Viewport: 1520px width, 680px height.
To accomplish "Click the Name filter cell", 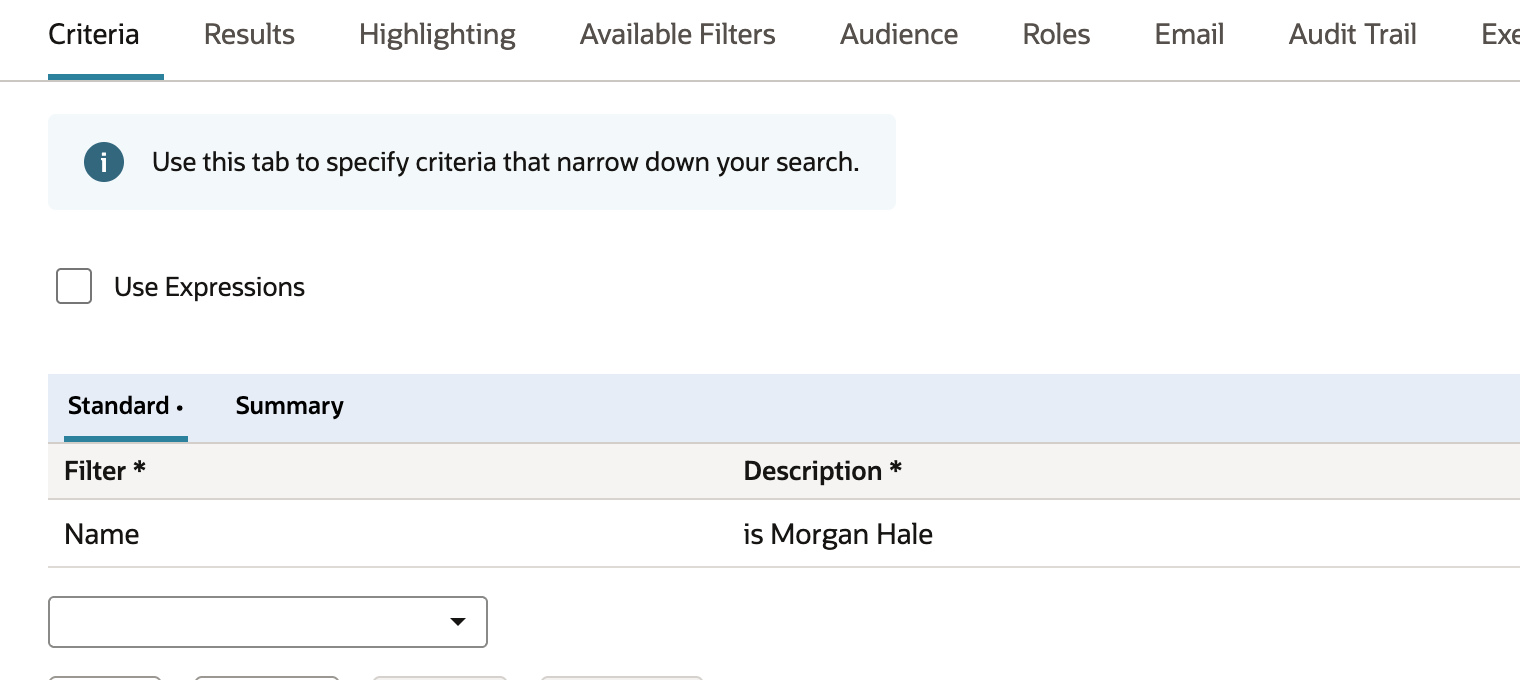I will click(x=102, y=534).
